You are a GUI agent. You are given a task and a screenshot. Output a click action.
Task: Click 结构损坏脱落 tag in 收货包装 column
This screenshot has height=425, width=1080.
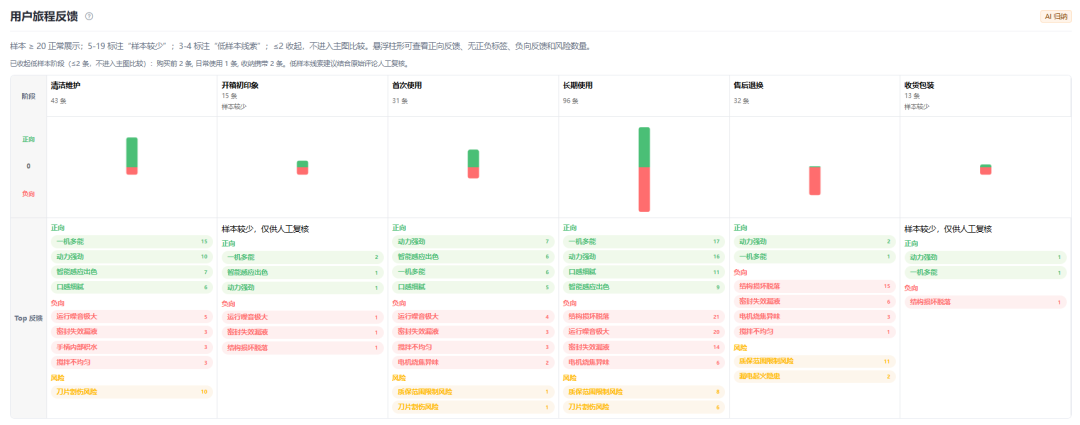986,302
